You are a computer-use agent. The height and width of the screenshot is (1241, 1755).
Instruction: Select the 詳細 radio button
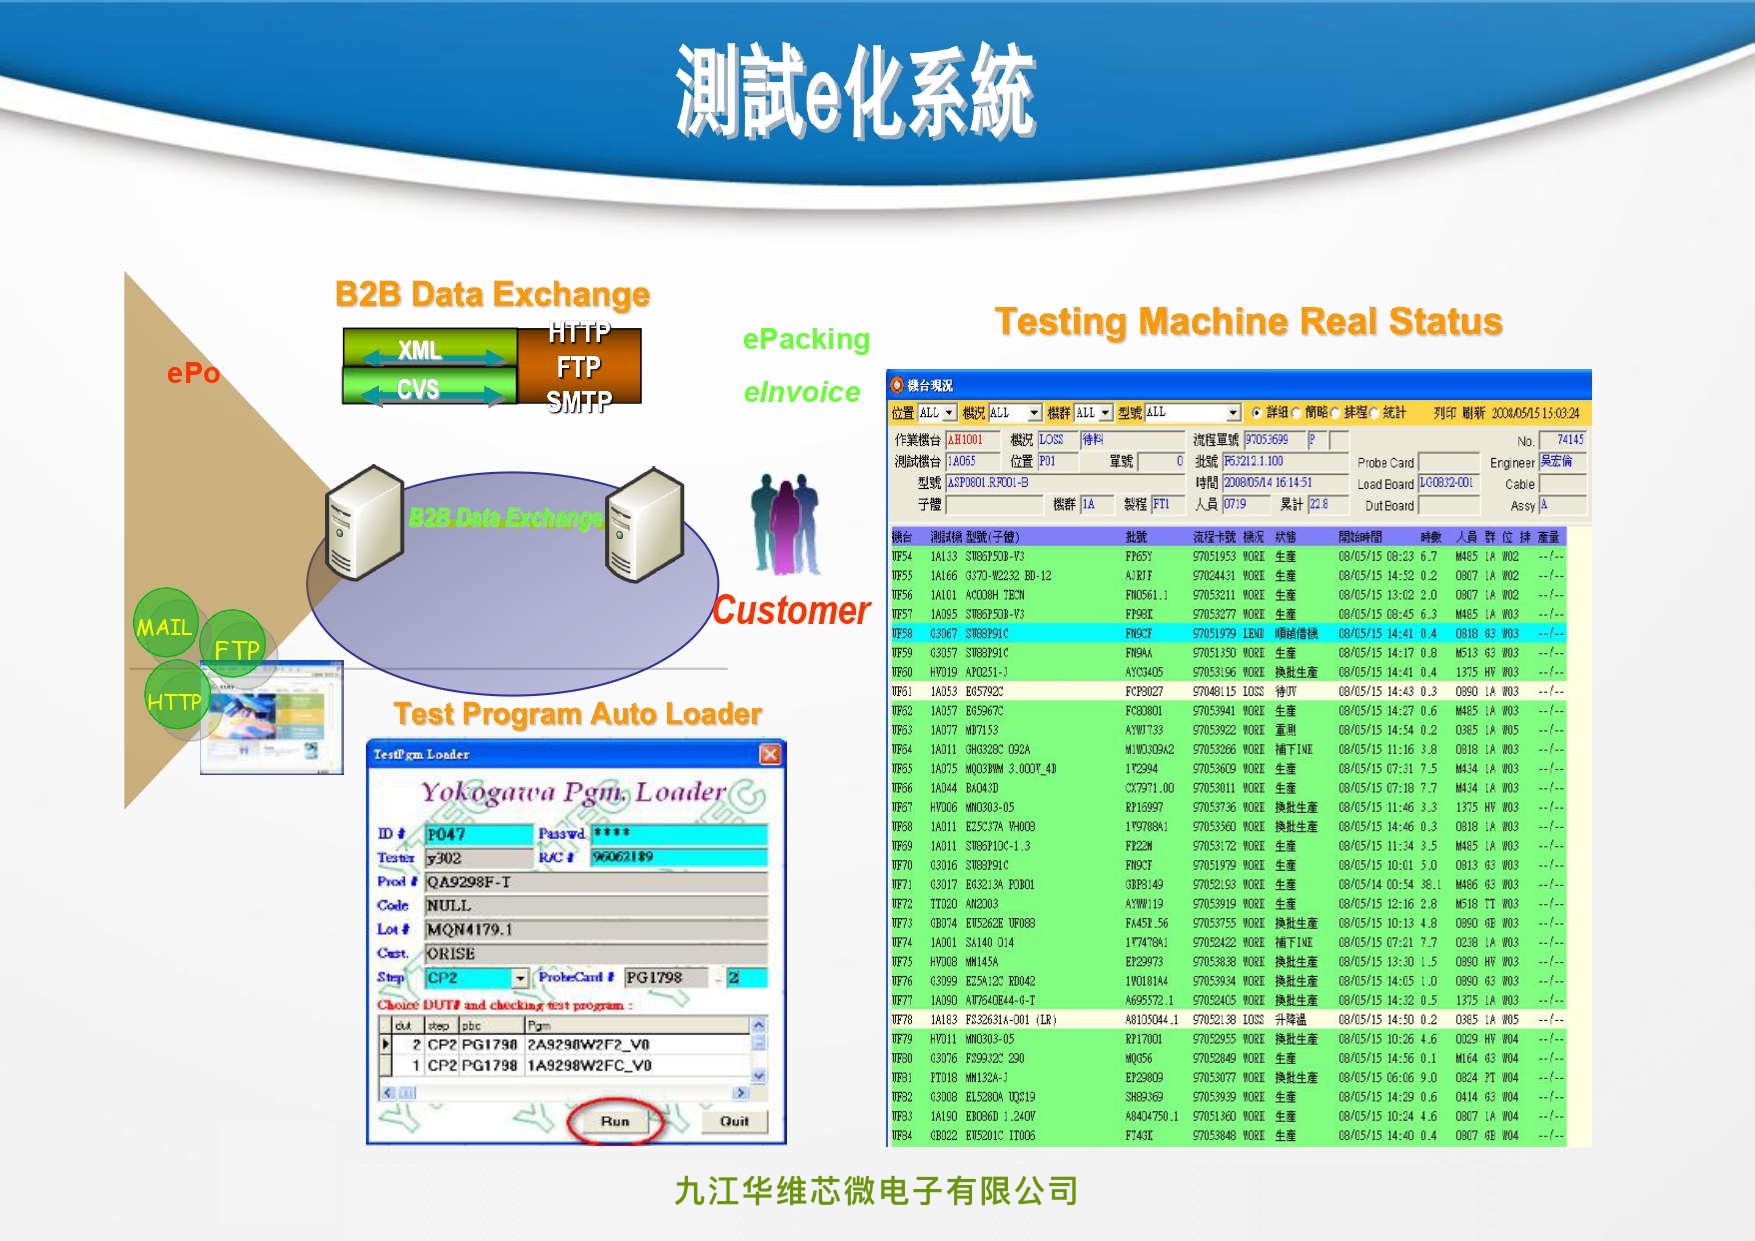(x=1257, y=413)
